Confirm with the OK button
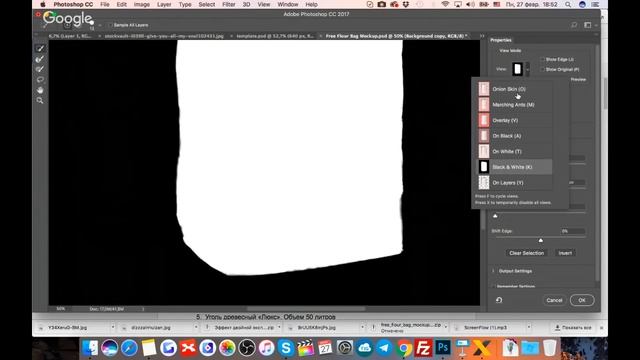This screenshot has height=360, width=640. pyautogui.click(x=582, y=300)
